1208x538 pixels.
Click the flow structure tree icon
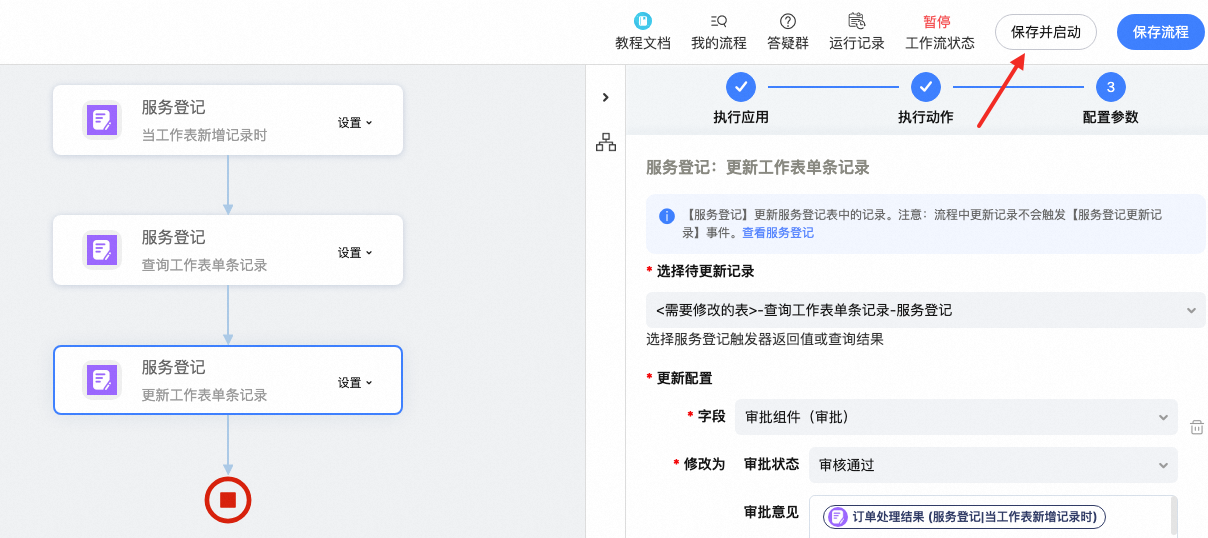point(606,142)
